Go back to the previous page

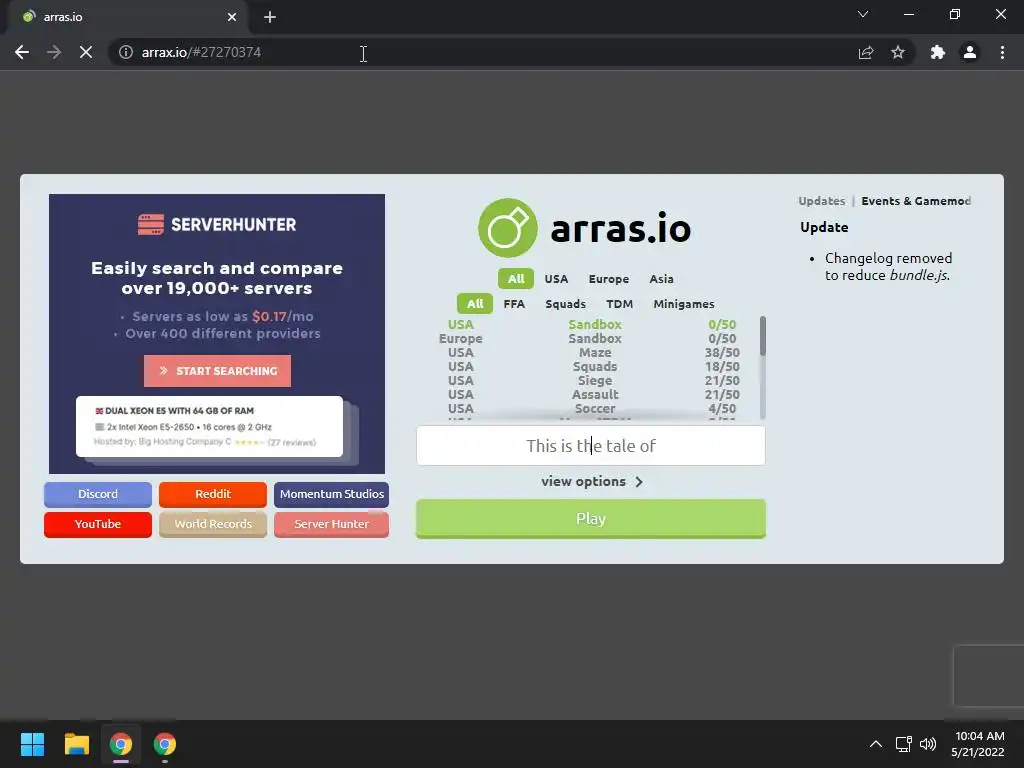pos(22,52)
